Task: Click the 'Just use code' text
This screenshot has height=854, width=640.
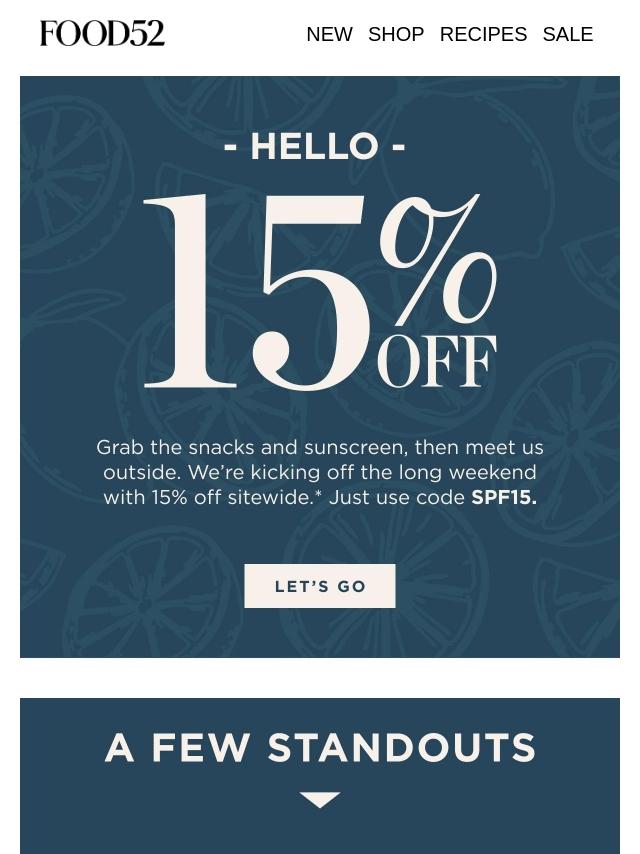Action: coord(397,497)
